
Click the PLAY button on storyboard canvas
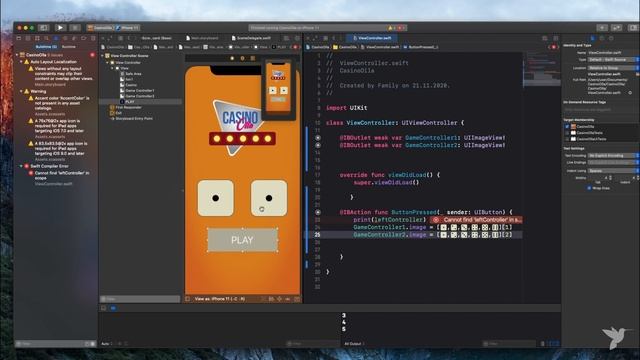coord(242,240)
